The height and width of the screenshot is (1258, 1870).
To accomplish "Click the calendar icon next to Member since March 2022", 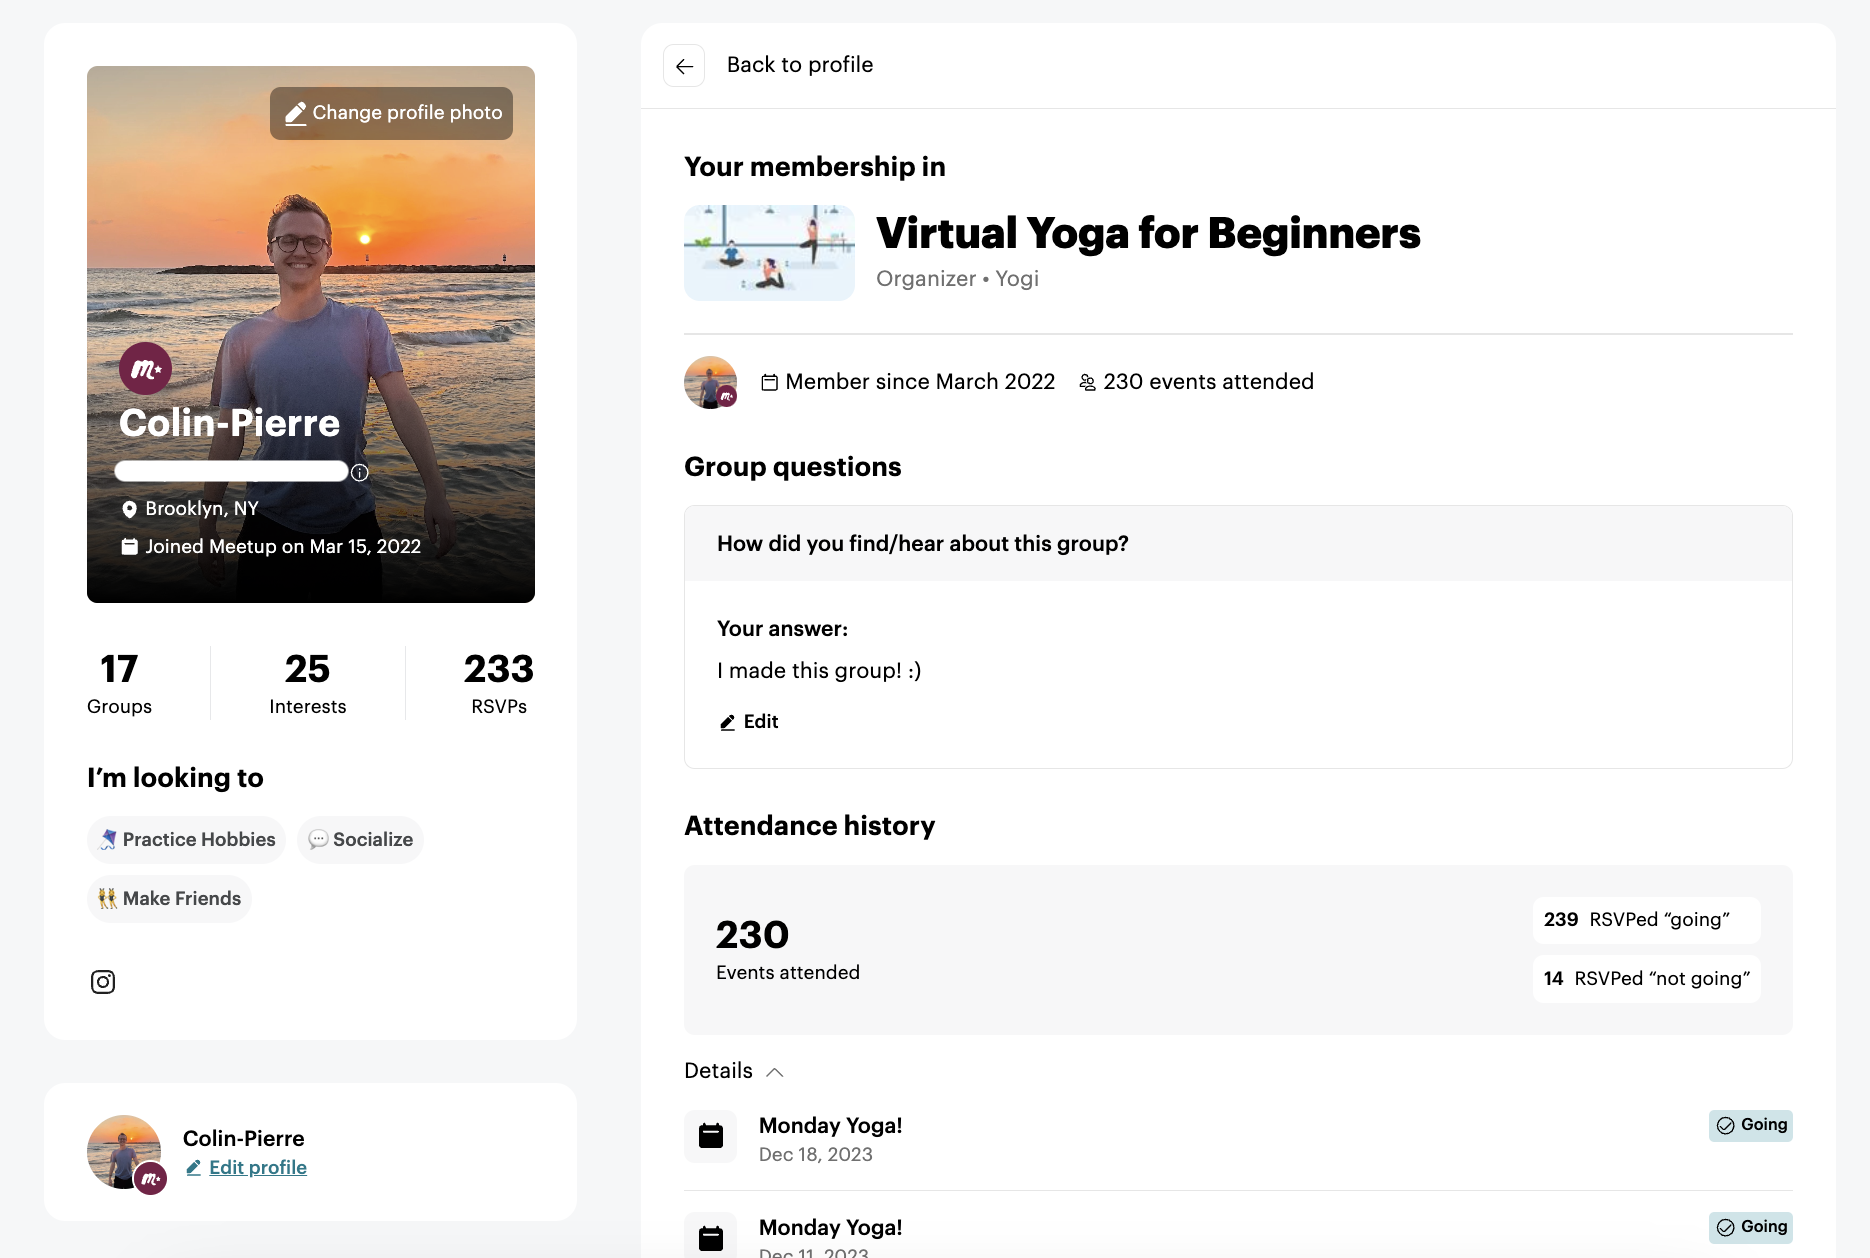I will tap(770, 381).
